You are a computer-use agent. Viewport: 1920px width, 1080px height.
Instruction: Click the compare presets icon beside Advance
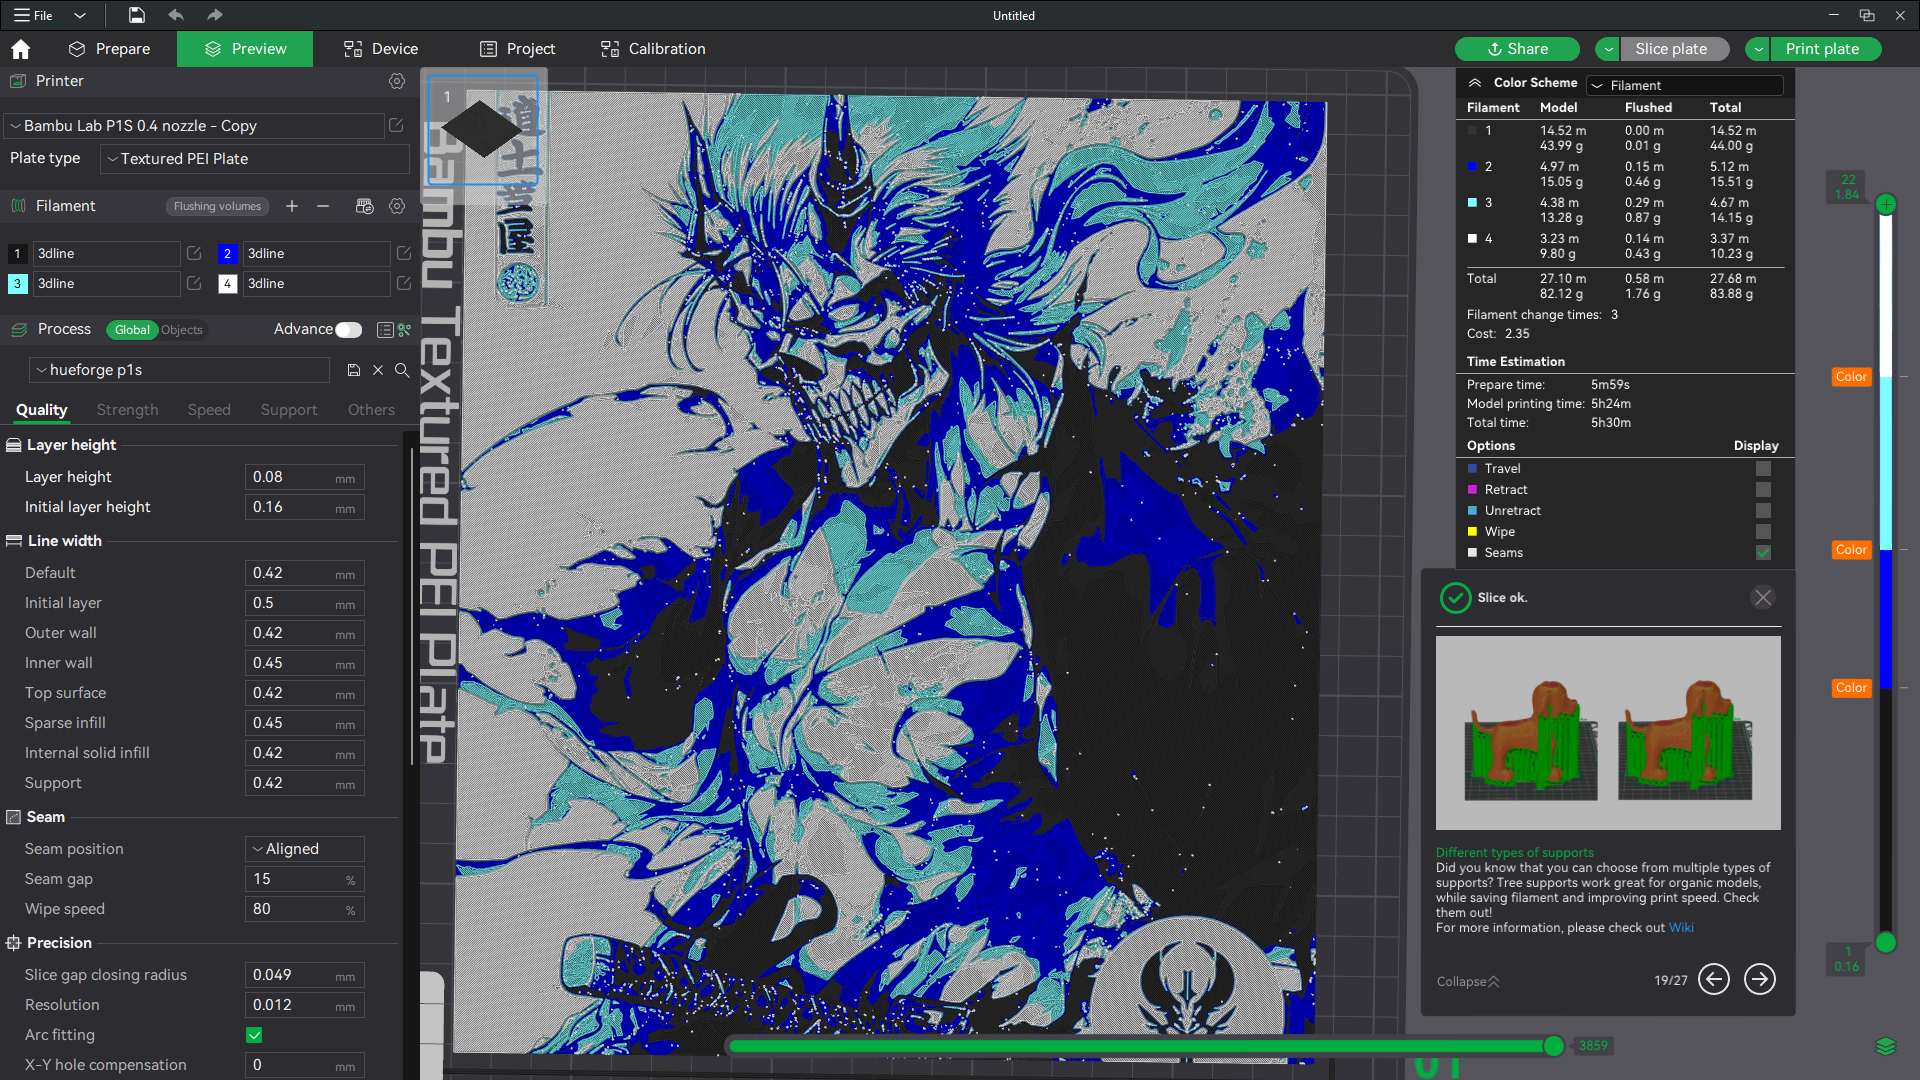coord(405,329)
